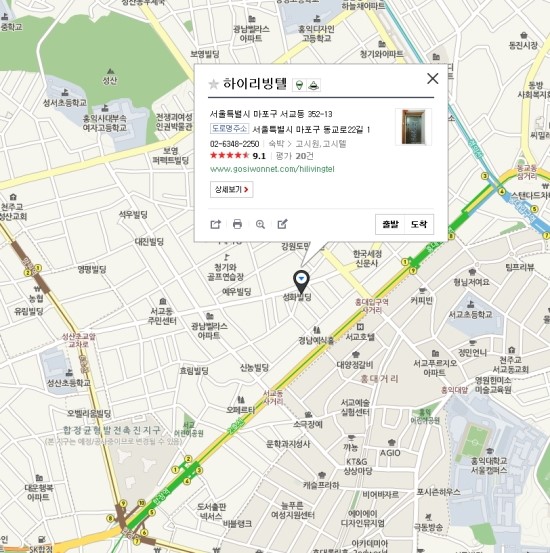550x553 pixels.
Task: Click the street view icon beside title
Action: [x=314, y=85]
